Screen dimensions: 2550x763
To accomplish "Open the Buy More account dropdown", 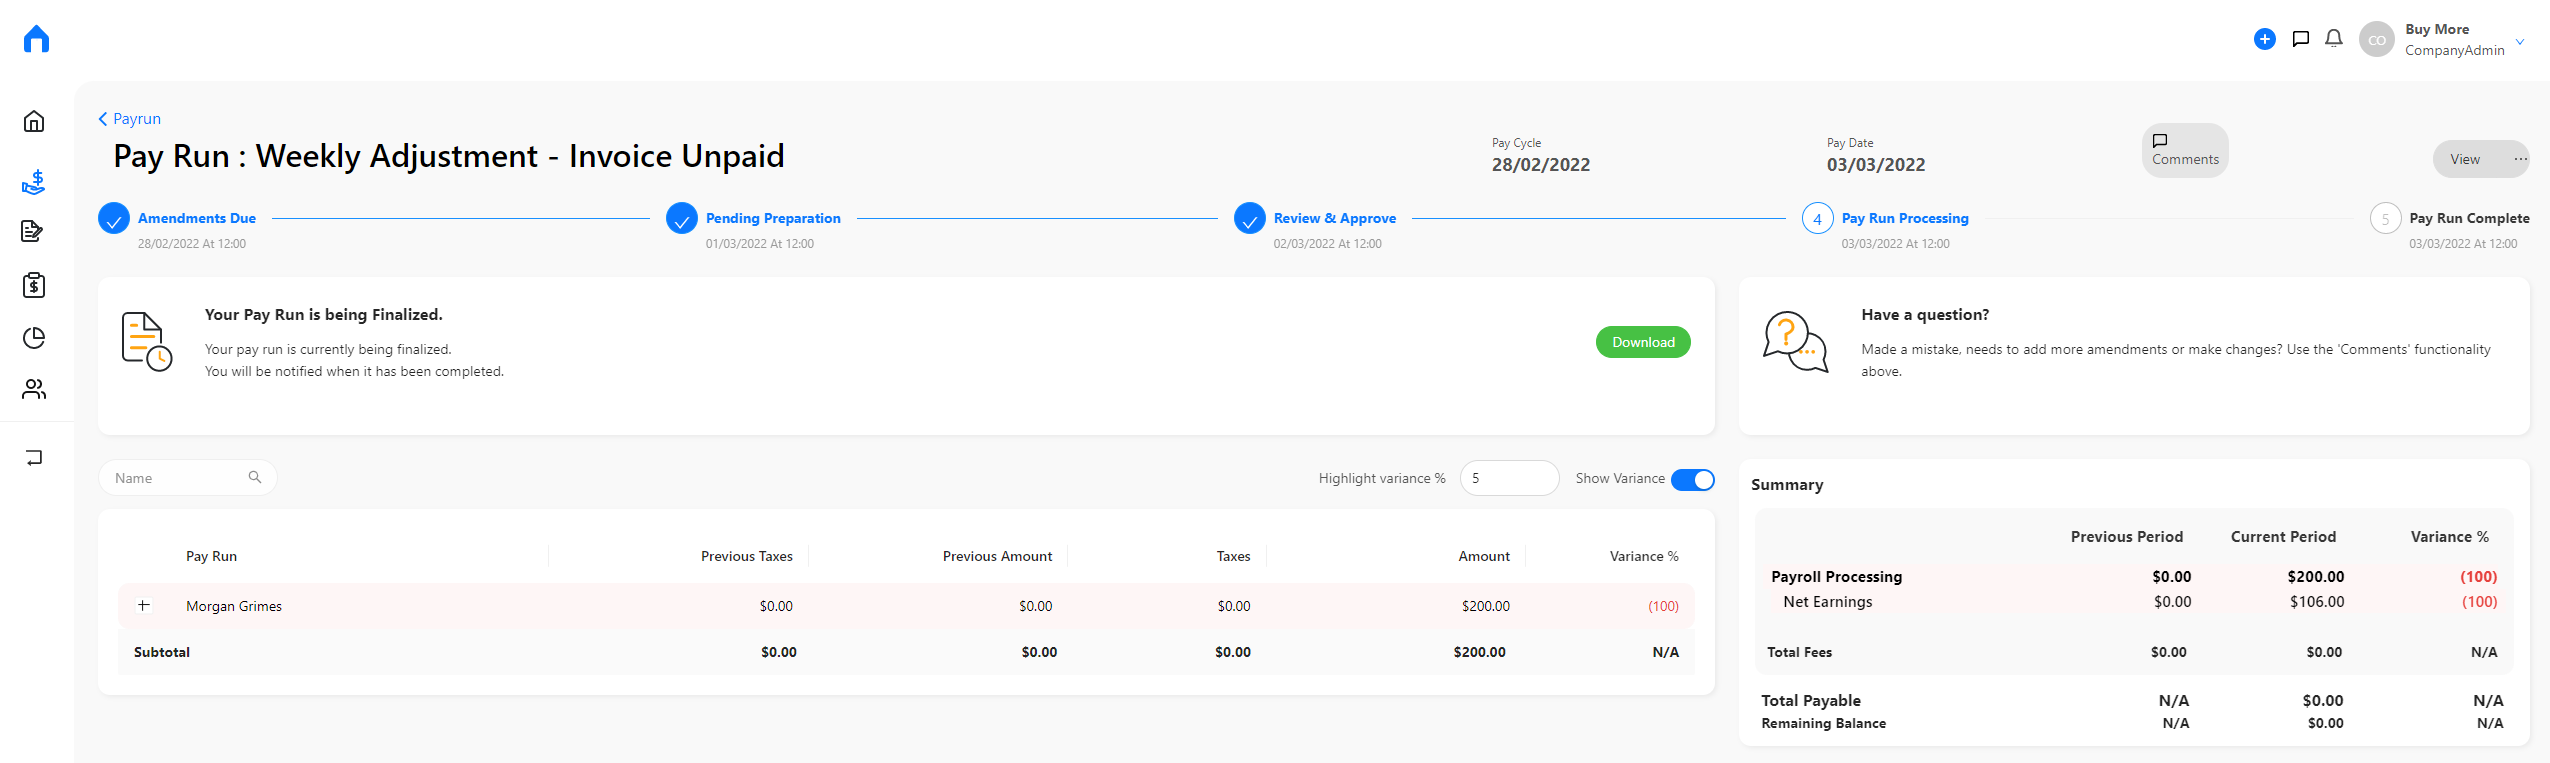I will (x=2520, y=41).
